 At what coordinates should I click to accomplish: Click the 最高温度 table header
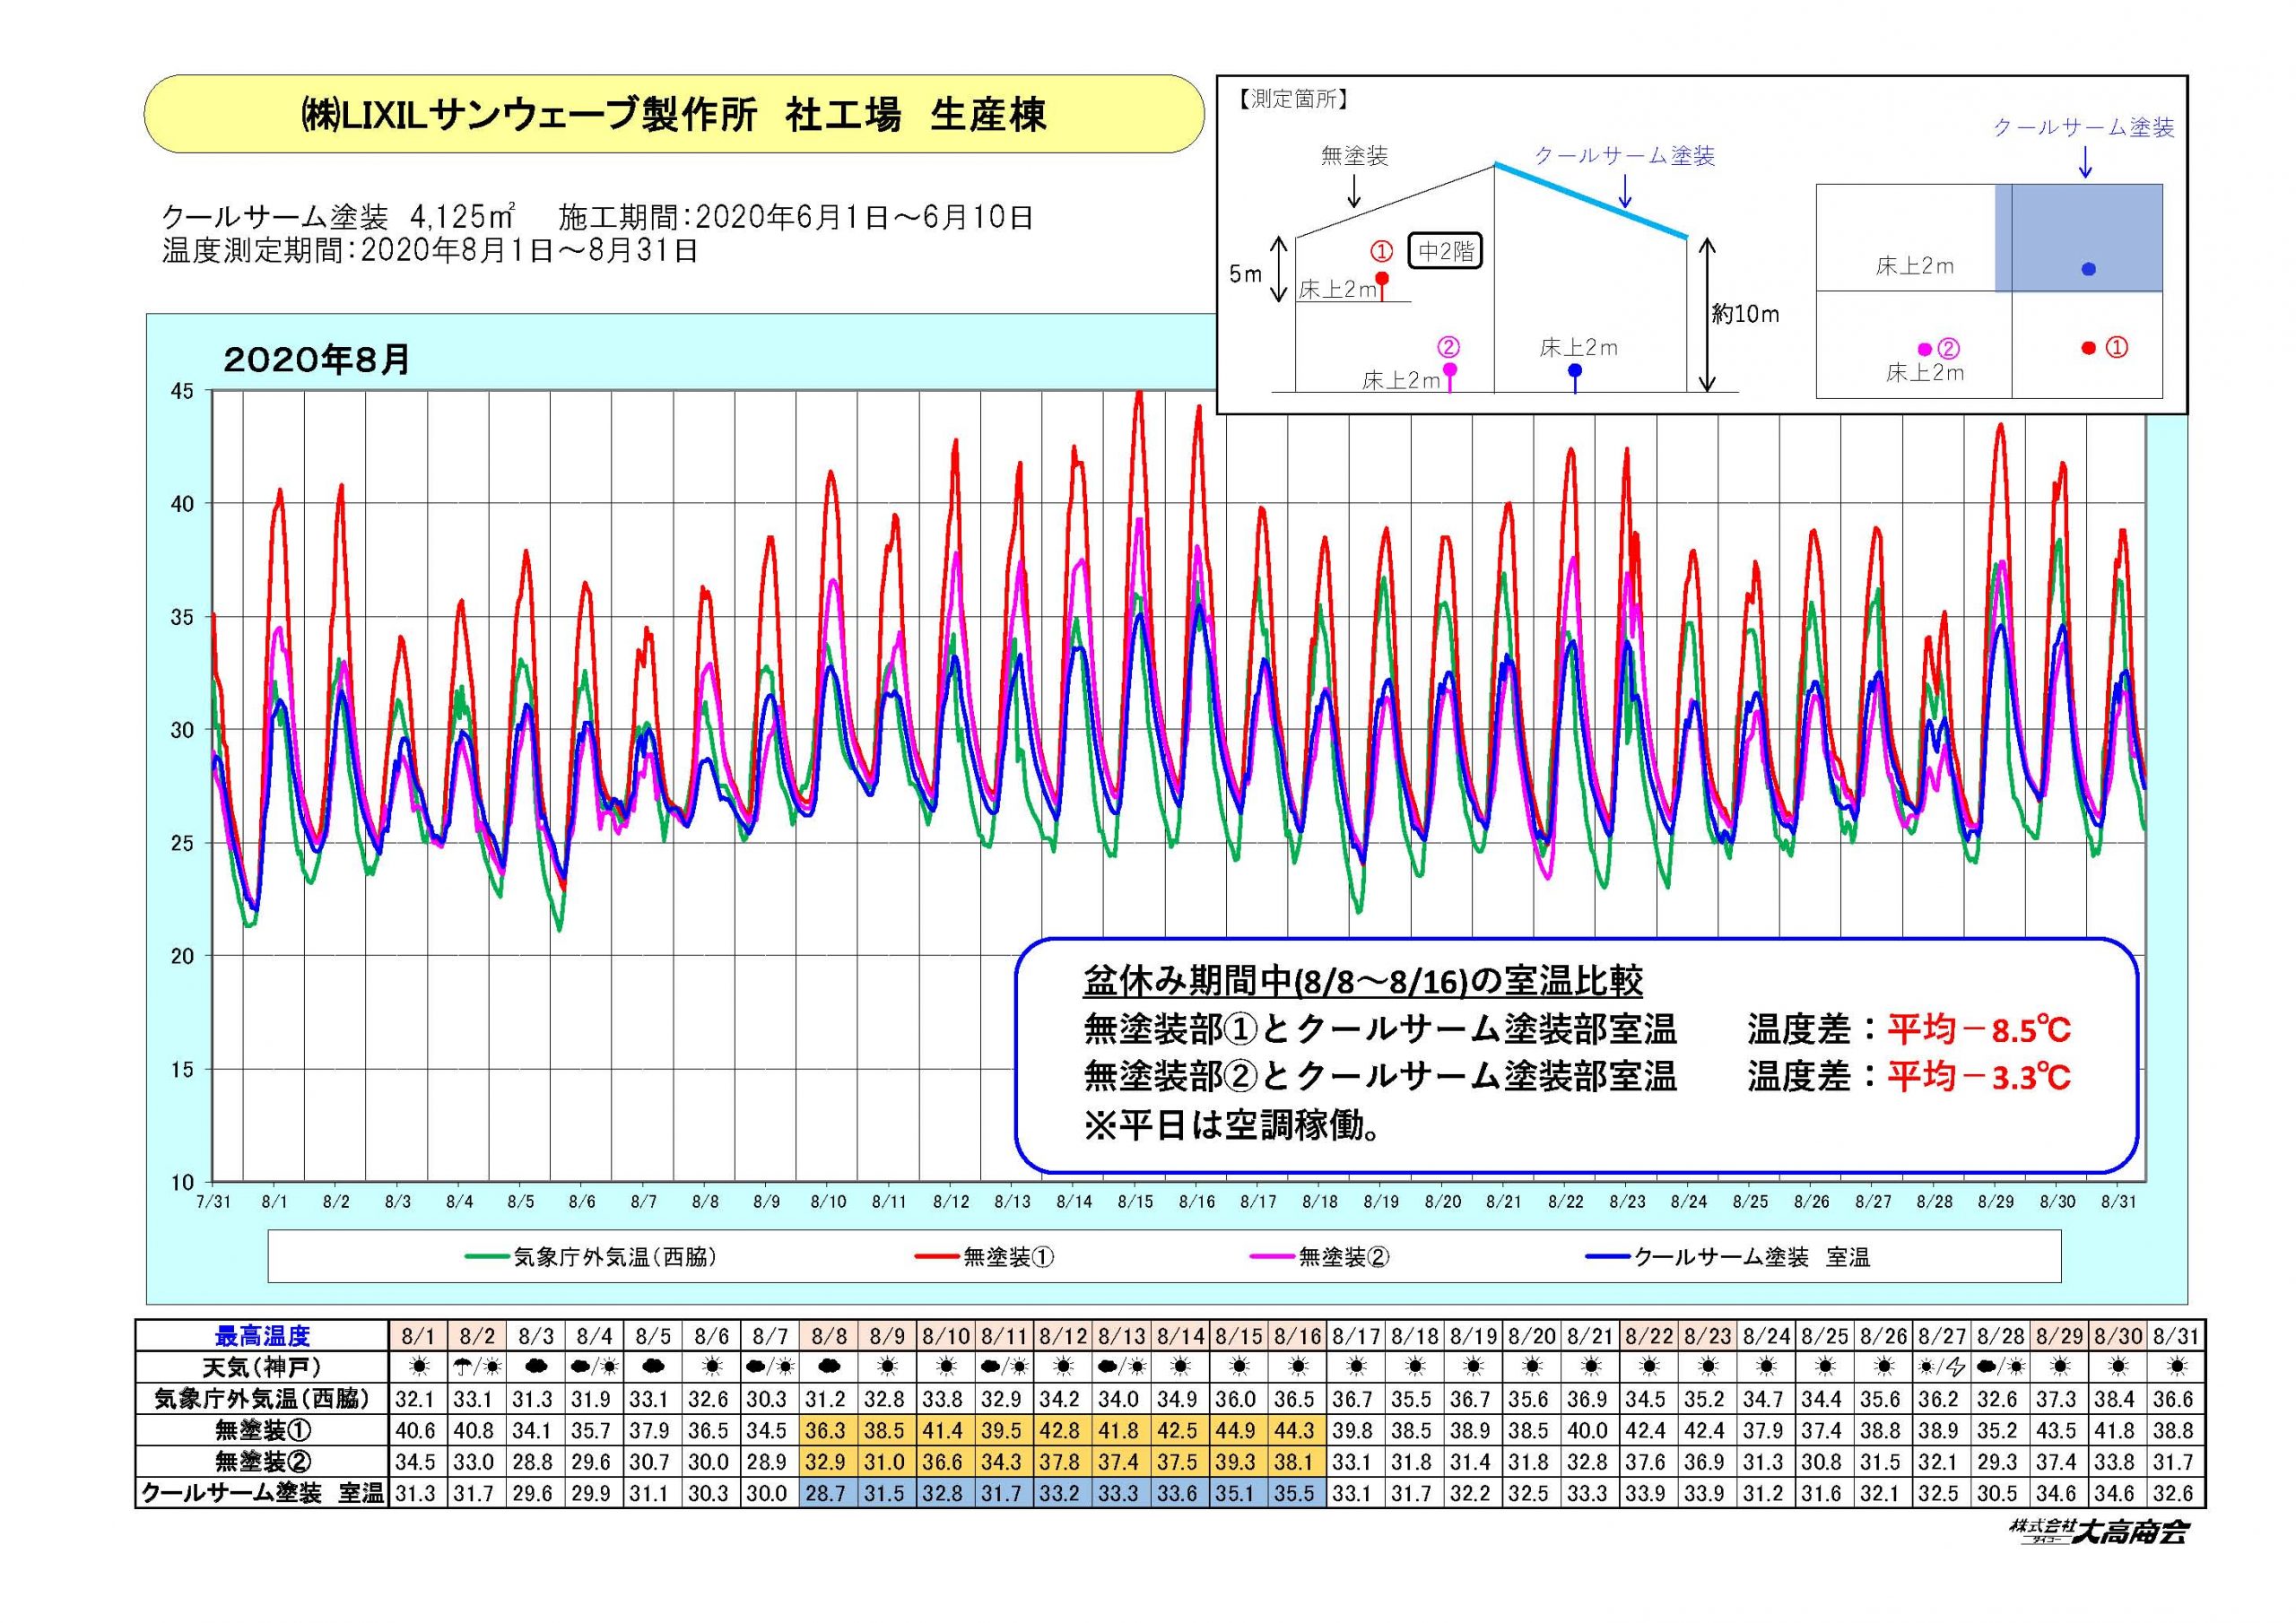click(x=262, y=1335)
